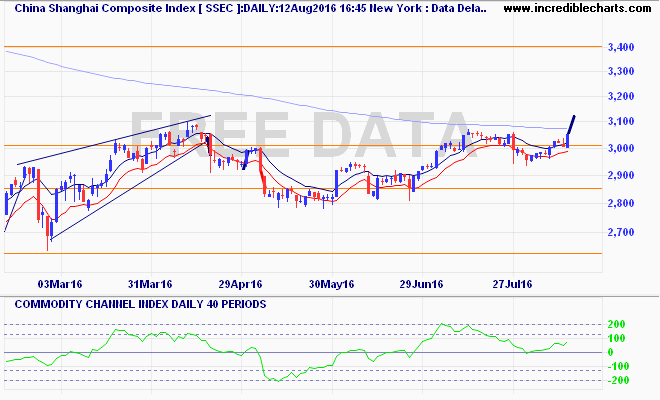
Task: Click the 29Apr16 date marker
Action: (240, 284)
